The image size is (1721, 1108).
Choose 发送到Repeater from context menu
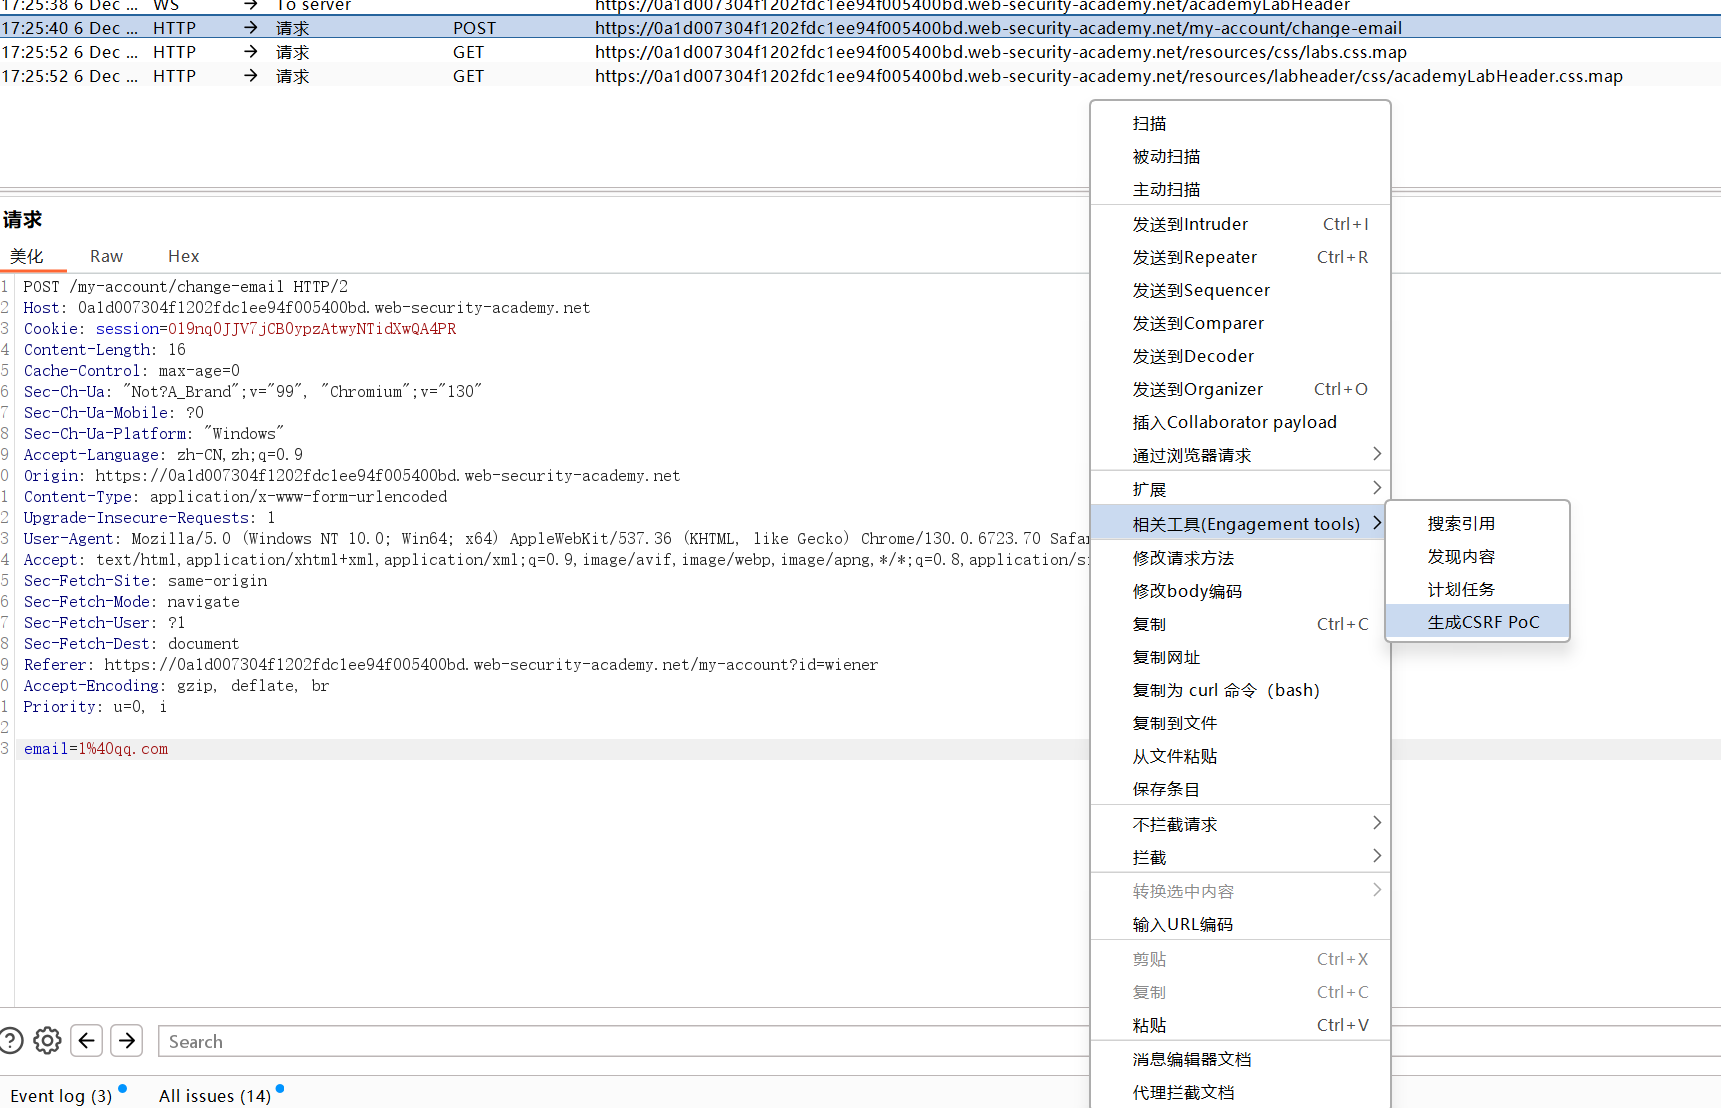point(1194,257)
